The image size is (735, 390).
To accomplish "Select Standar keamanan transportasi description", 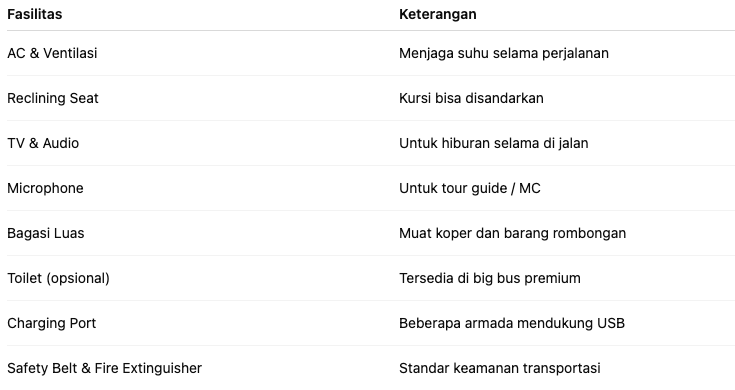I will (500, 368).
